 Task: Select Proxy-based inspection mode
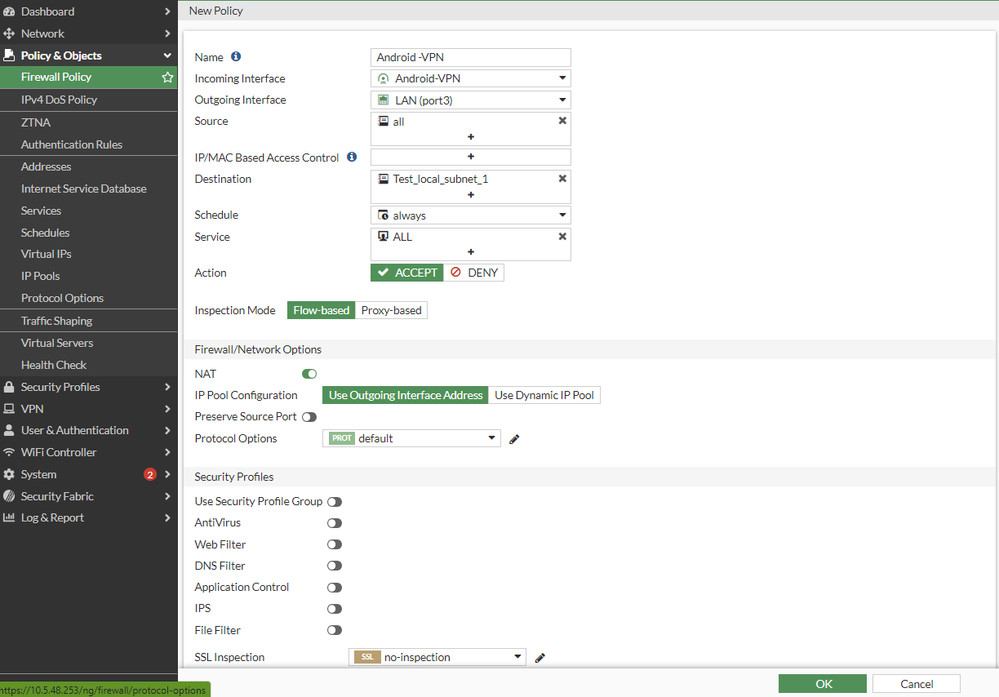(391, 310)
